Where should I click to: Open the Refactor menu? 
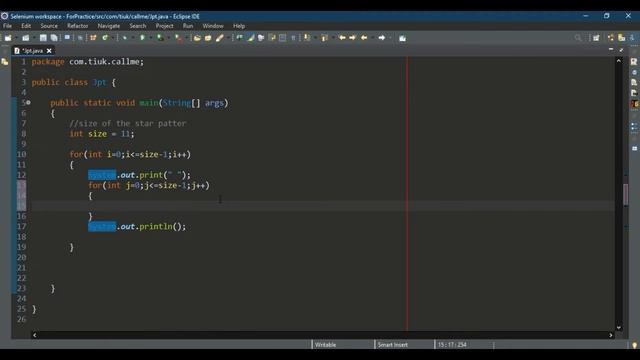pos(78,26)
